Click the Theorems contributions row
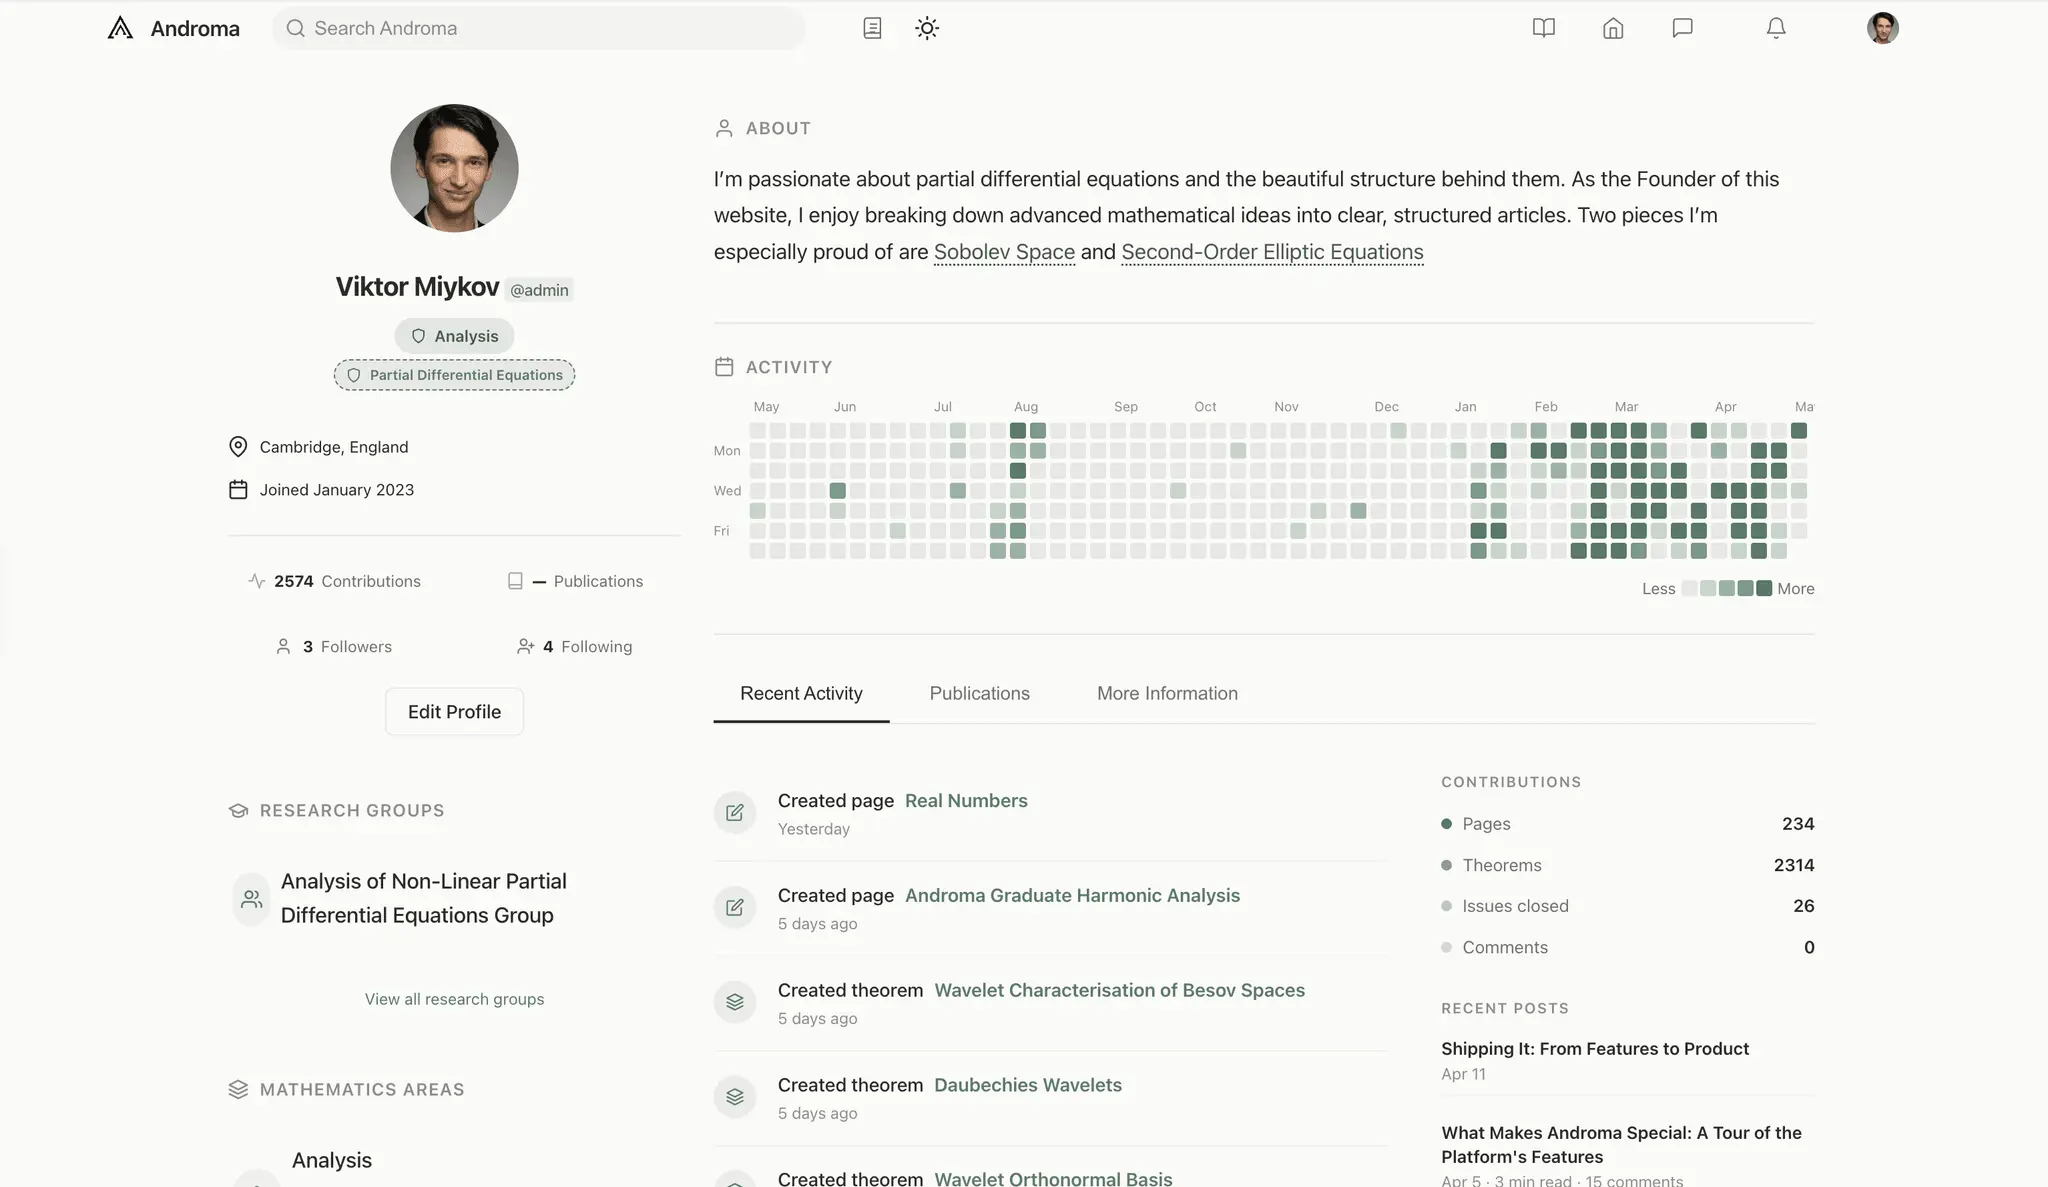 click(x=1627, y=865)
